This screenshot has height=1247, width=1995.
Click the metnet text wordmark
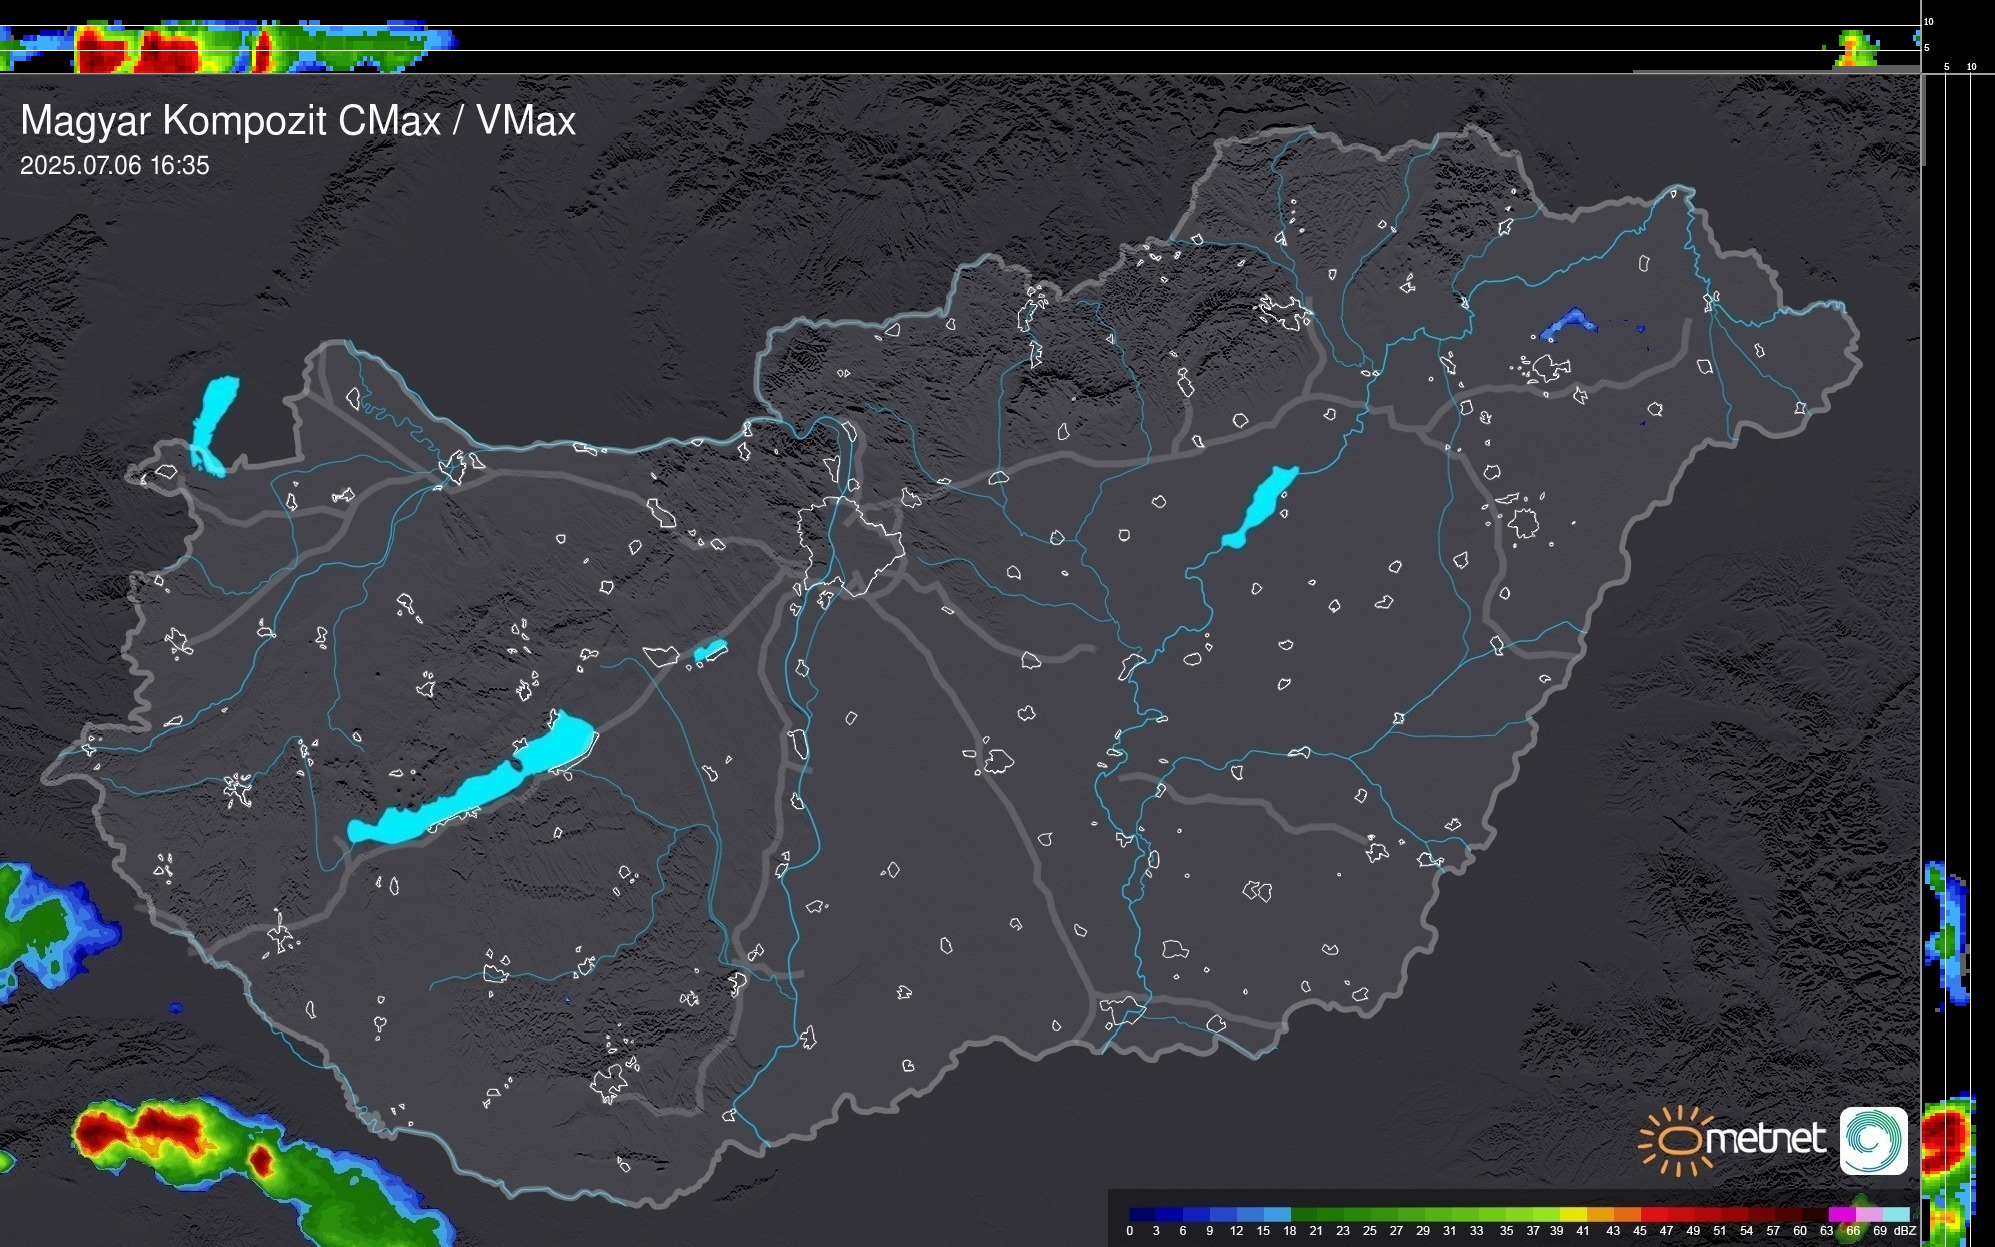point(1765,1140)
